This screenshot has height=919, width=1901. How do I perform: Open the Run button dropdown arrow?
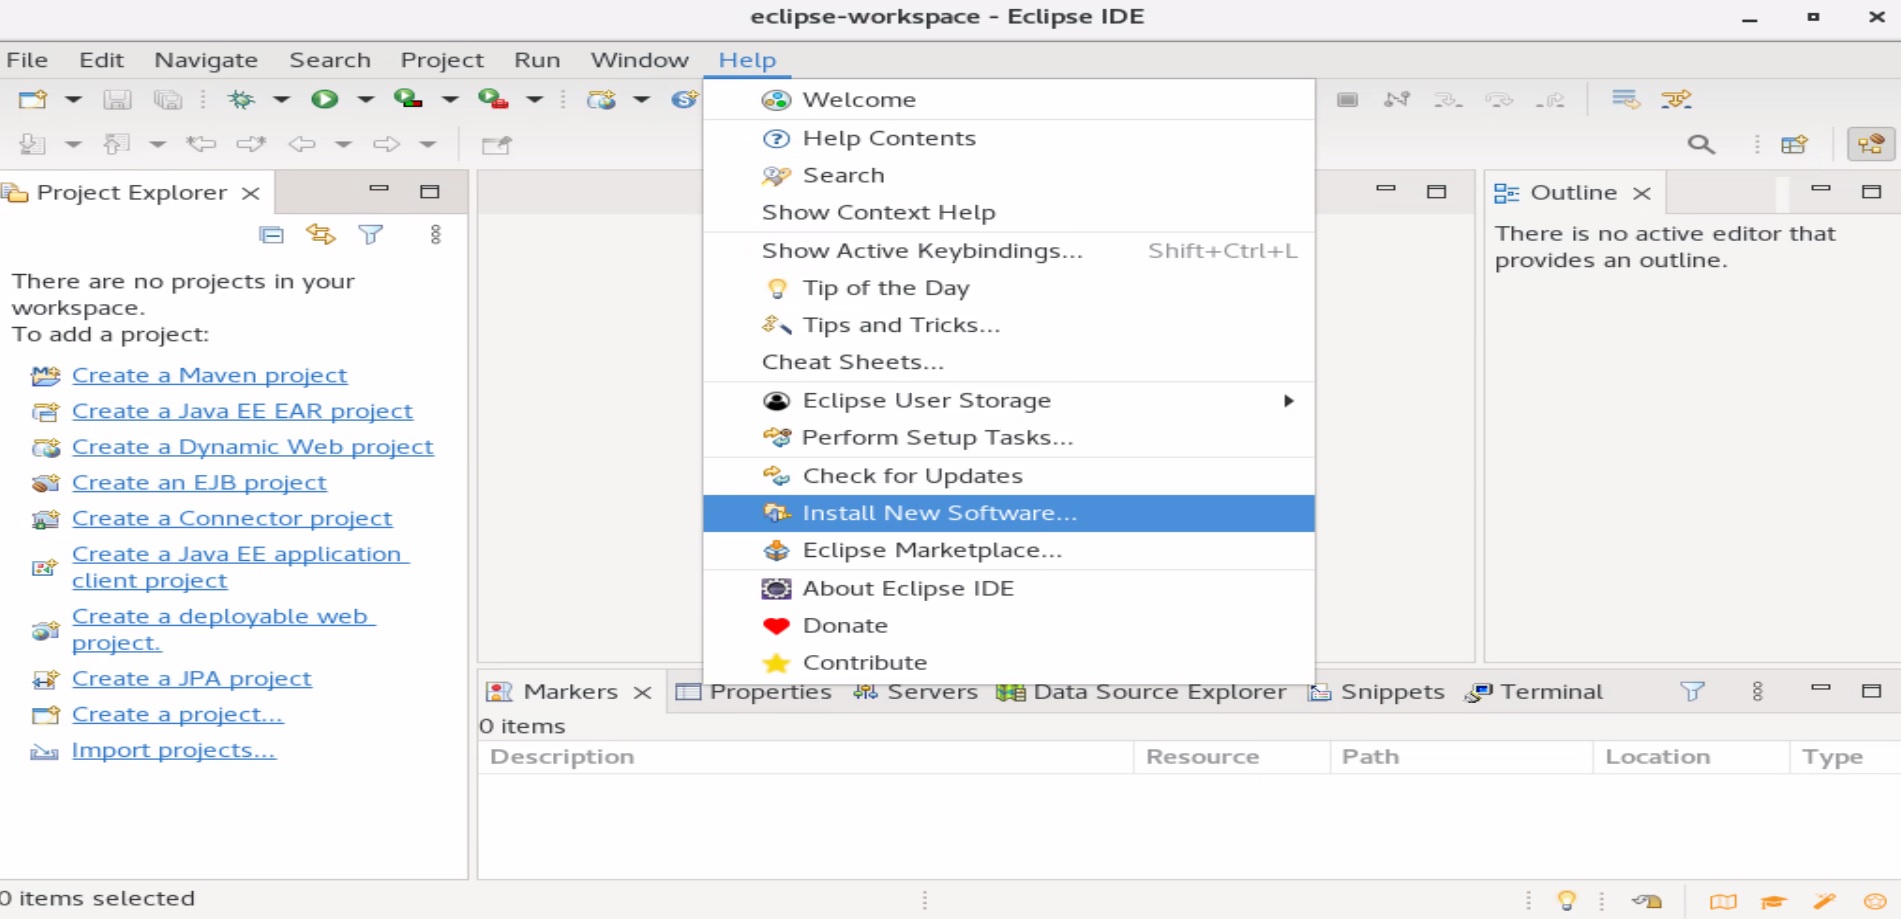[365, 99]
